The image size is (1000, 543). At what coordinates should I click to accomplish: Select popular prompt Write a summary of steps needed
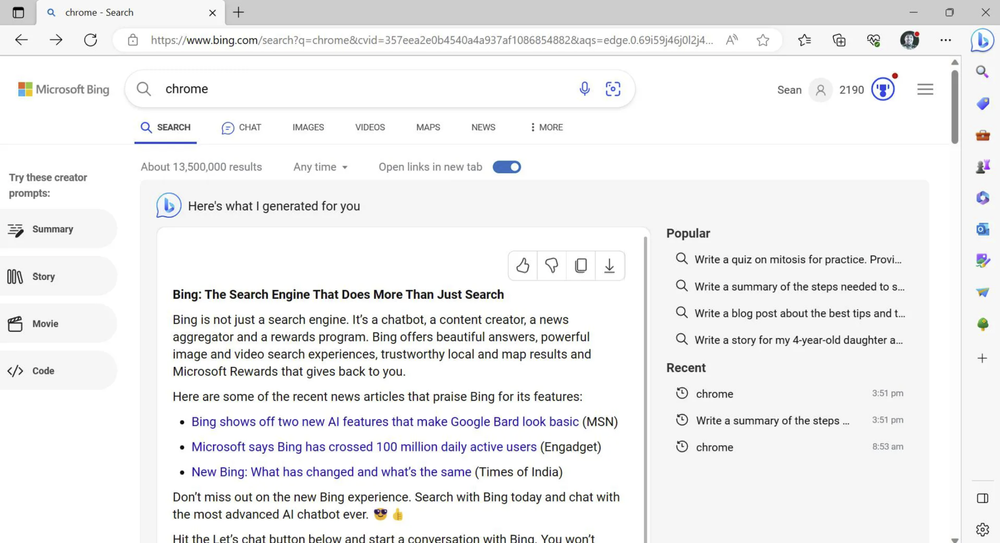790,286
